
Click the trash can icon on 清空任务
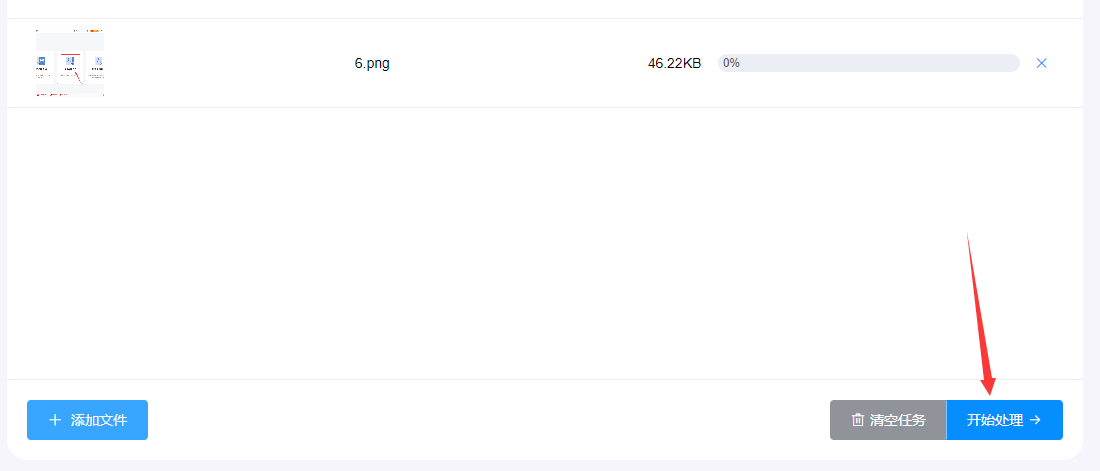(x=857, y=420)
